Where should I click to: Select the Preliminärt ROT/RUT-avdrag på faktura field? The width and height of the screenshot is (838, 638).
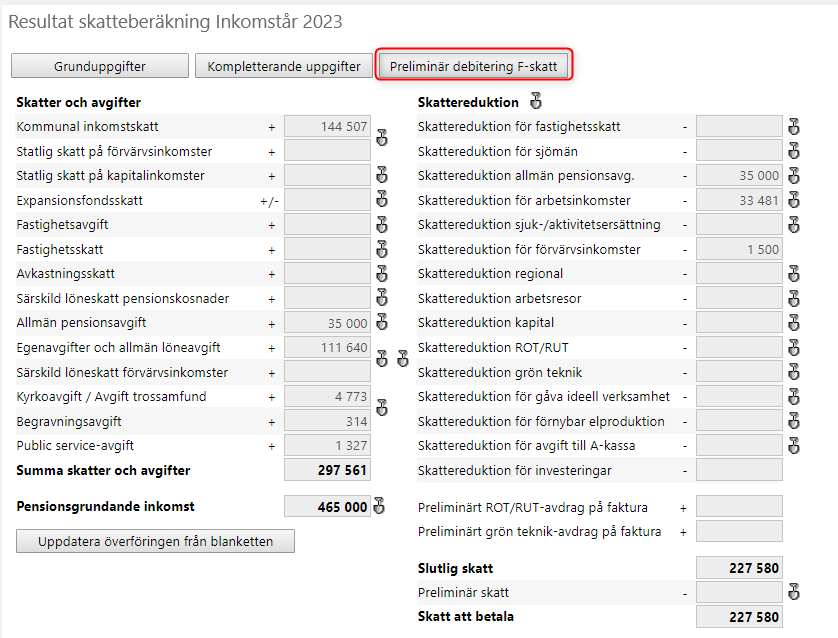739,507
